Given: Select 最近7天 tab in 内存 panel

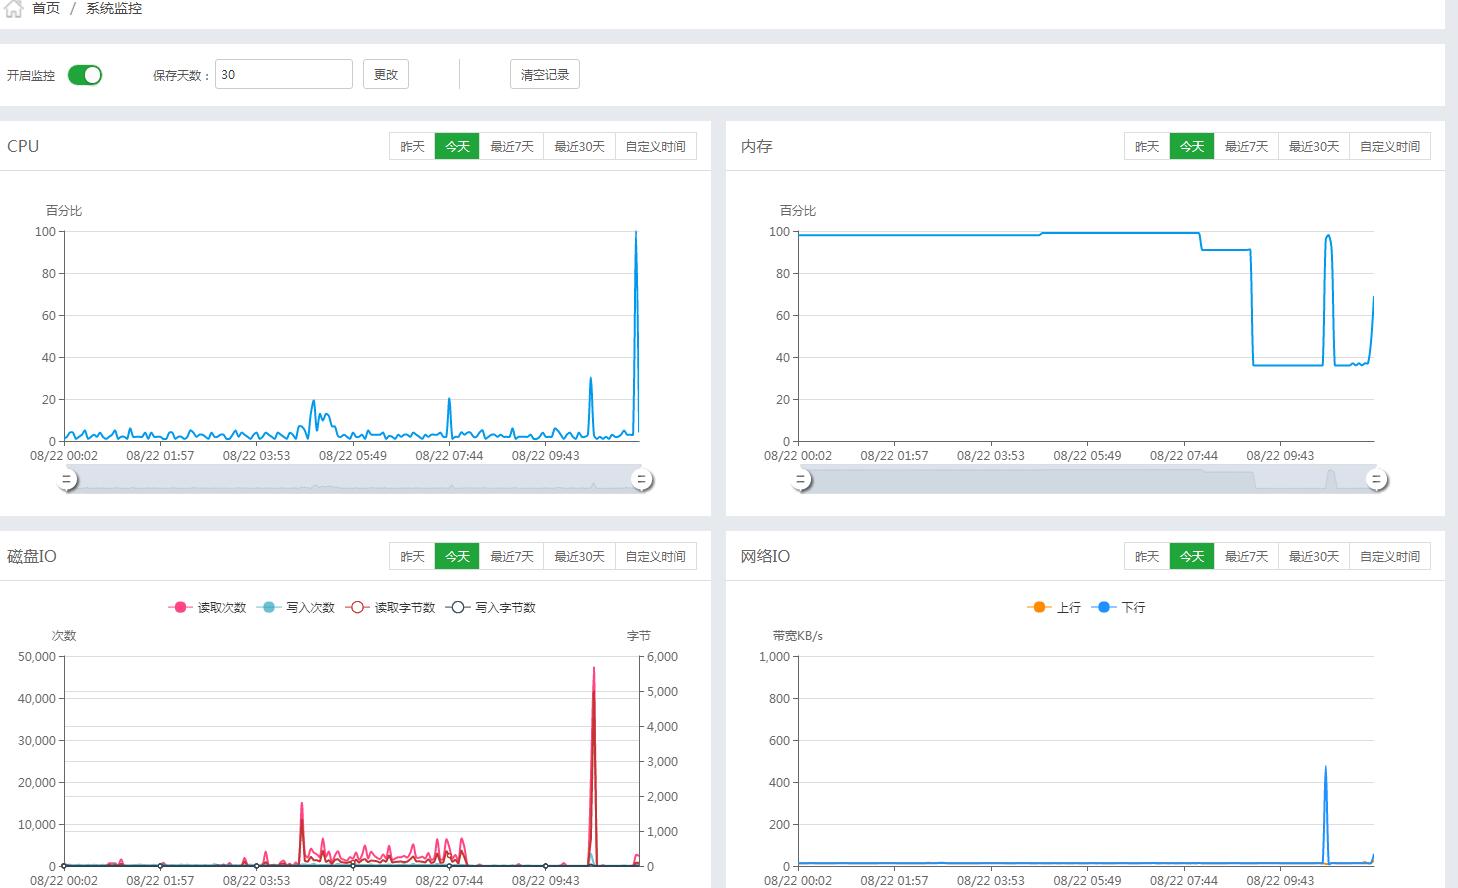Looking at the screenshot, I should pos(1247,146).
